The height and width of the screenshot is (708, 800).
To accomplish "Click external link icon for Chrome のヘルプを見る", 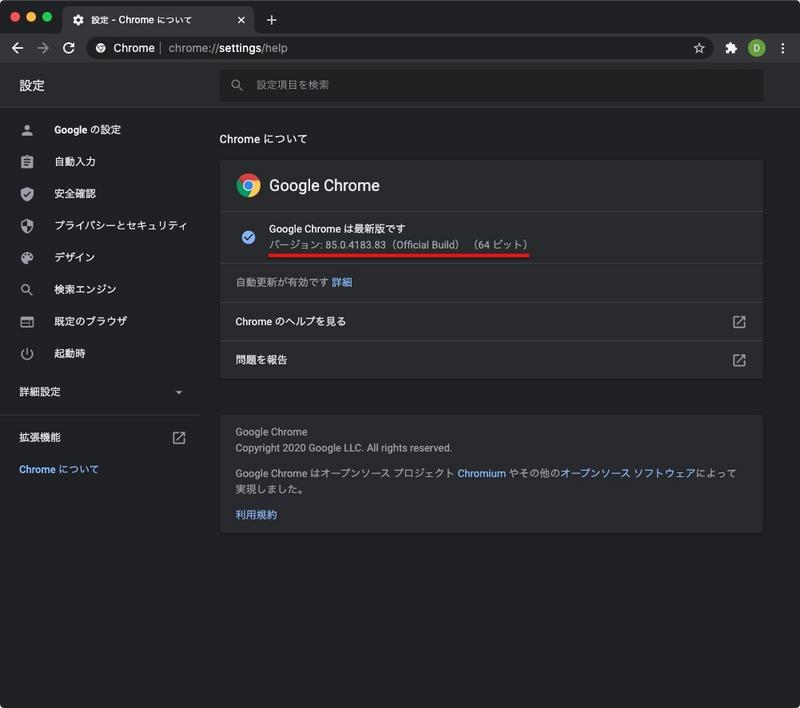I will coord(739,322).
